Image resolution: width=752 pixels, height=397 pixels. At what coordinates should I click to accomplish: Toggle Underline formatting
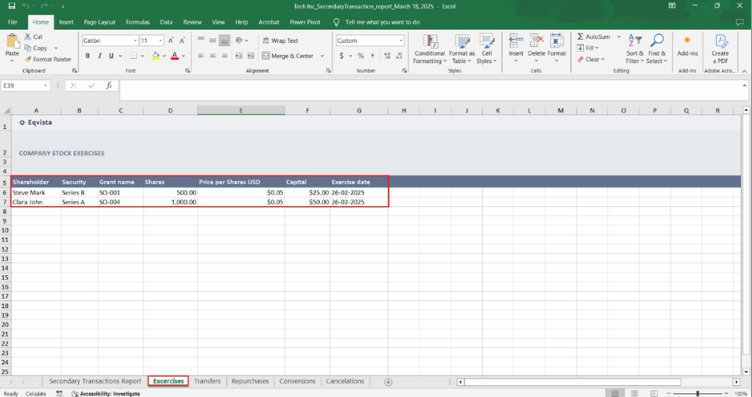[x=111, y=56]
